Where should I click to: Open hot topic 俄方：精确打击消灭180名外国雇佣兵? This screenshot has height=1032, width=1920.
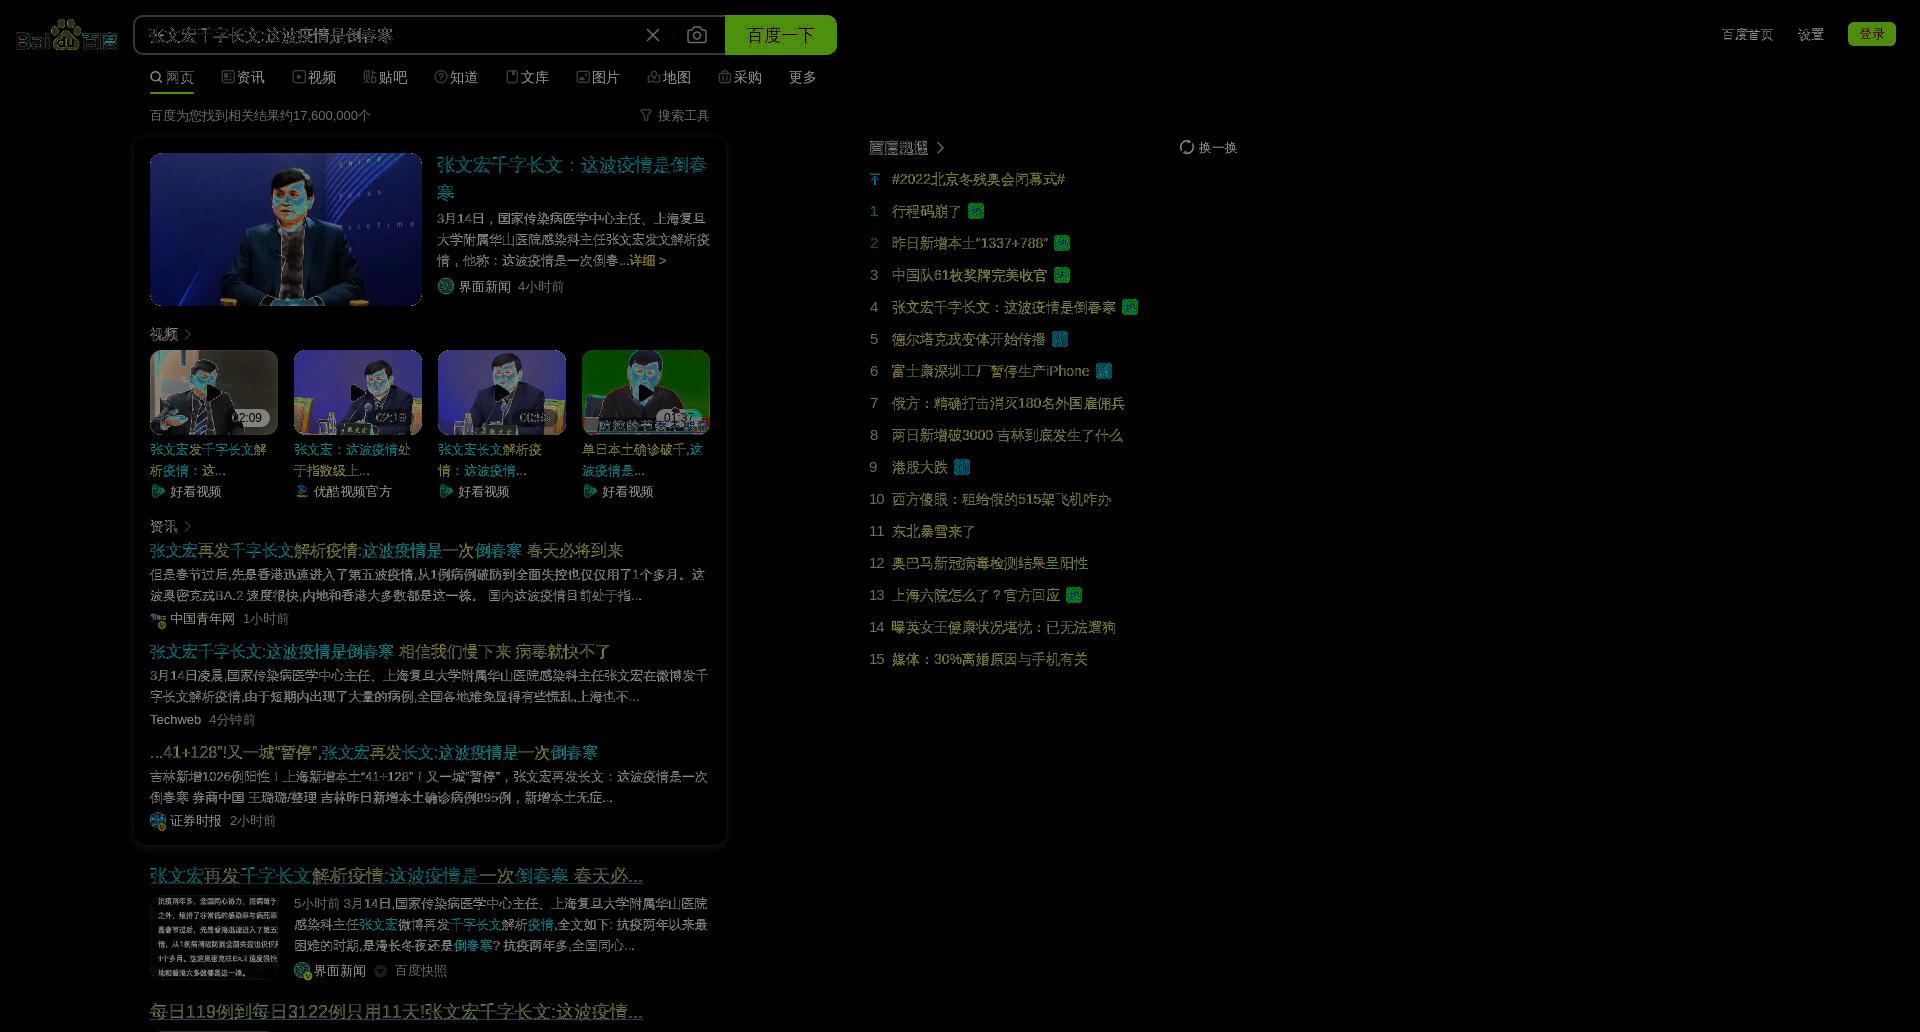click(1008, 403)
